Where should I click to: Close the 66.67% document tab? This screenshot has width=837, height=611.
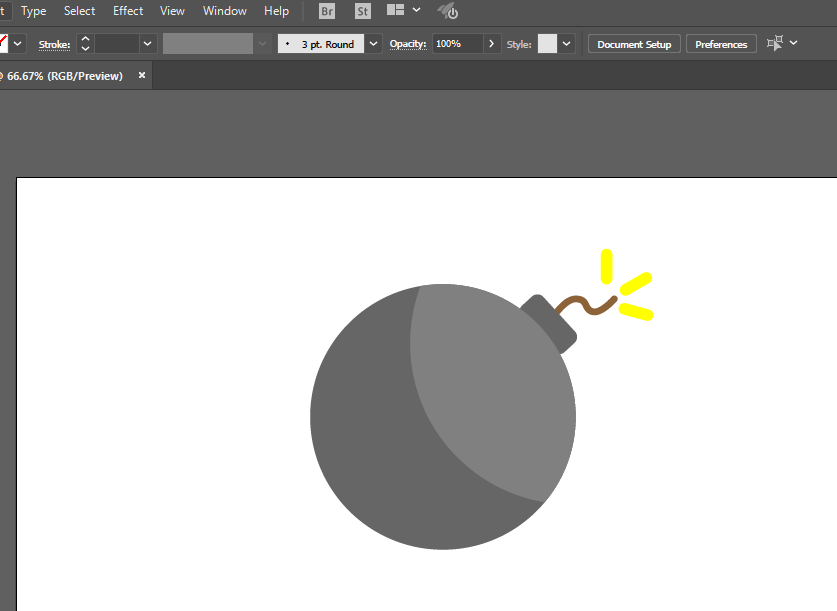(142, 75)
